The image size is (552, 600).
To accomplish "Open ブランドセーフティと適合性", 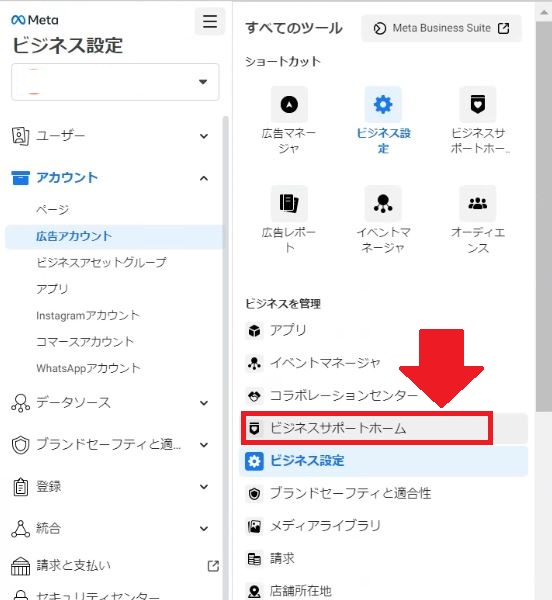I will (351, 494).
